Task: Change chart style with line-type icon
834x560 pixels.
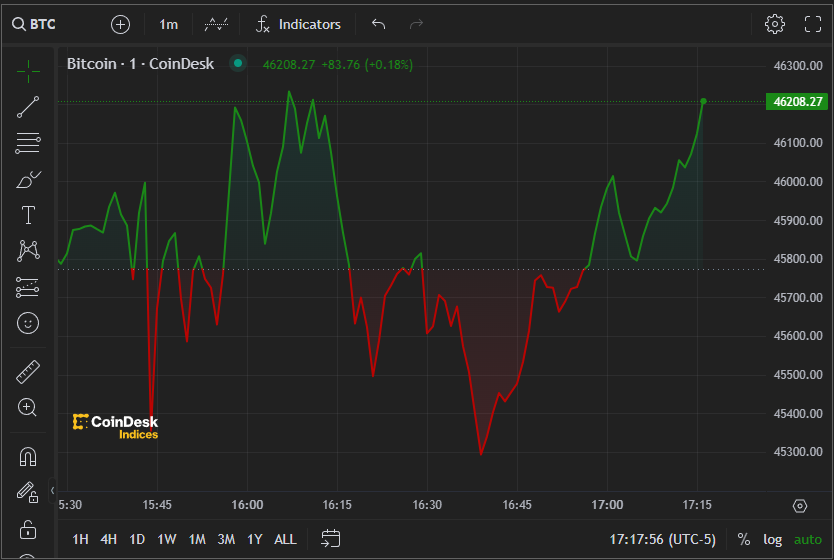Action: click(x=216, y=24)
